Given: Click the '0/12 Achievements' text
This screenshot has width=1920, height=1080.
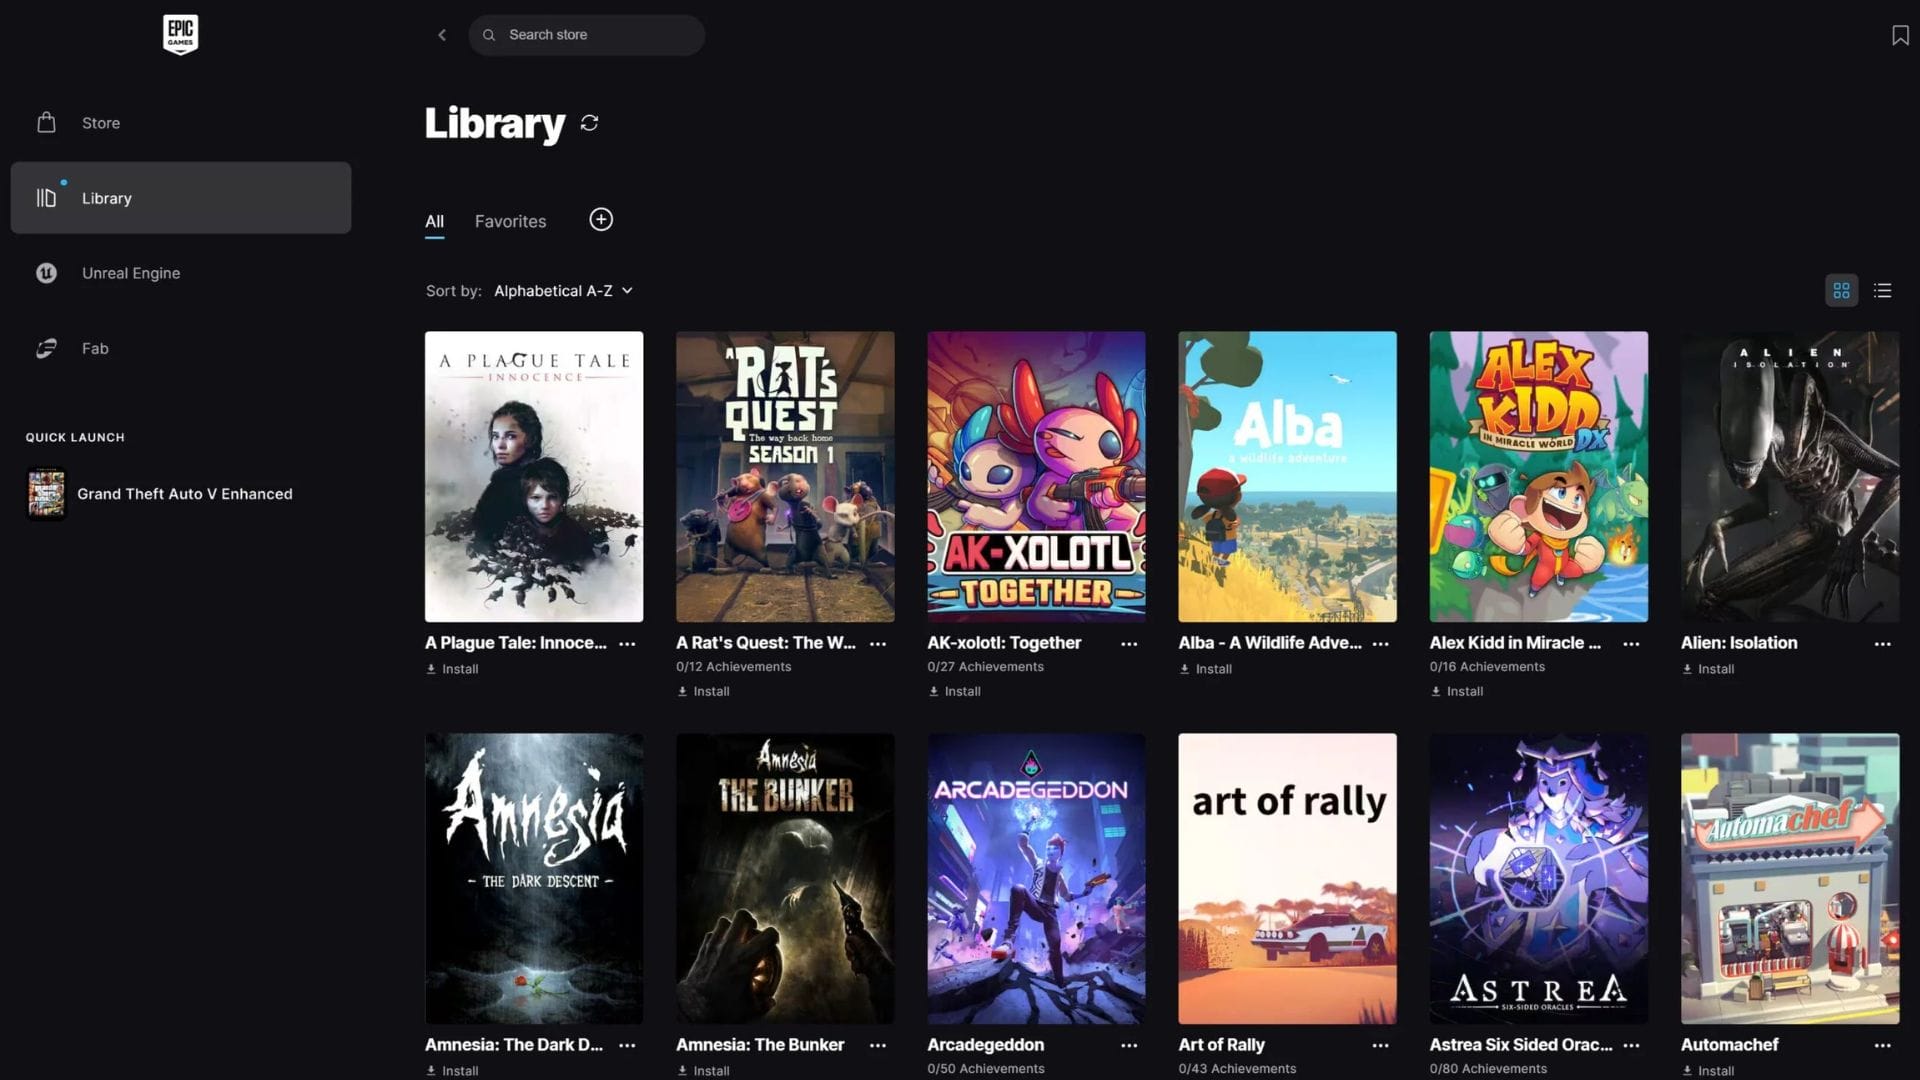Looking at the screenshot, I should click(x=733, y=667).
